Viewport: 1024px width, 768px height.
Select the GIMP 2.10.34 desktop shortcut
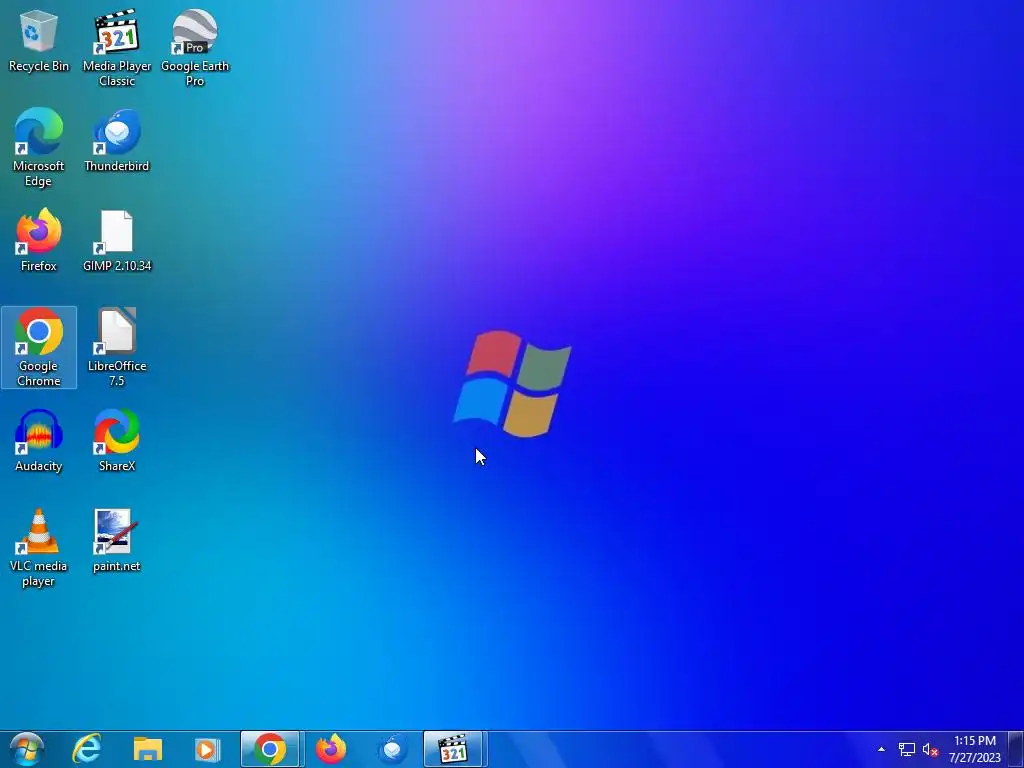[x=117, y=240]
